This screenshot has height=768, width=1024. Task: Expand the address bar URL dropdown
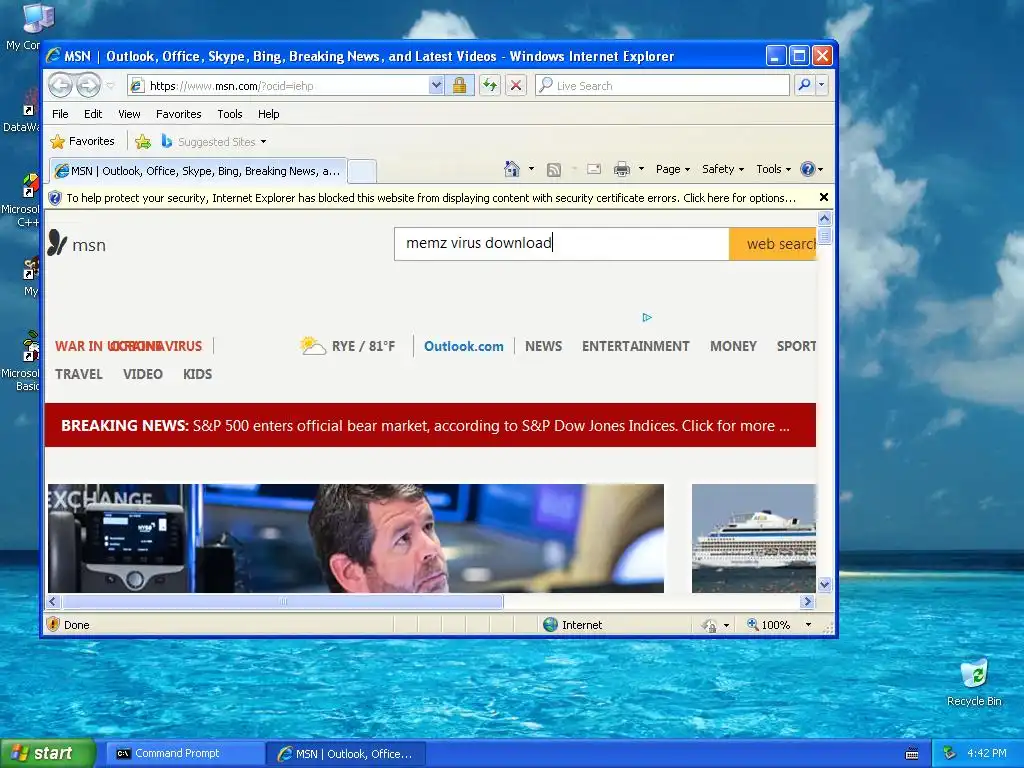[x=436, y=86]
